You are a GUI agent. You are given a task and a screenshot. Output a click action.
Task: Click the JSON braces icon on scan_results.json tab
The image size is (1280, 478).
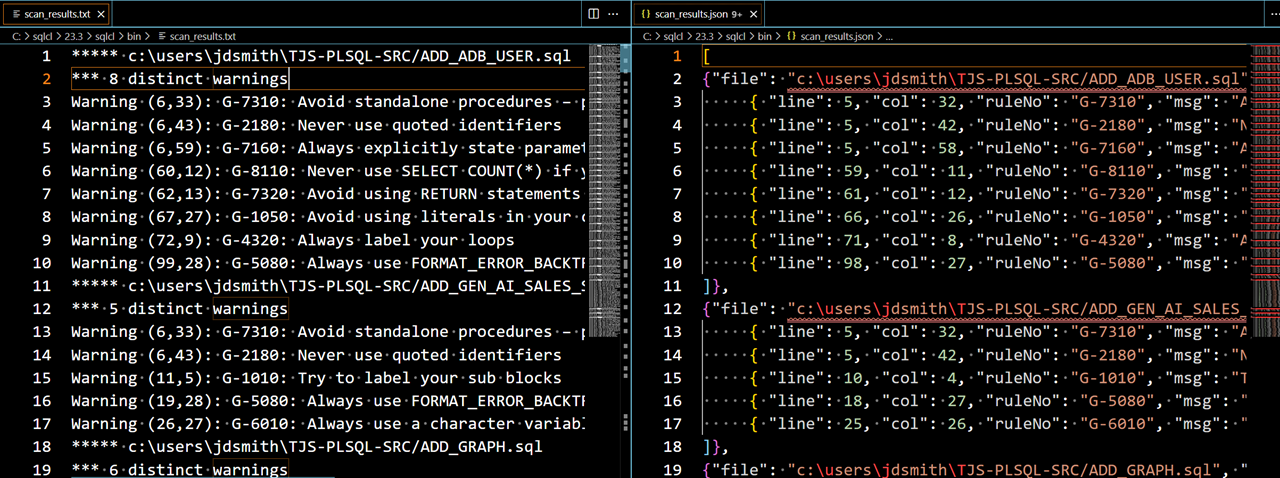(x=646, y=14)
